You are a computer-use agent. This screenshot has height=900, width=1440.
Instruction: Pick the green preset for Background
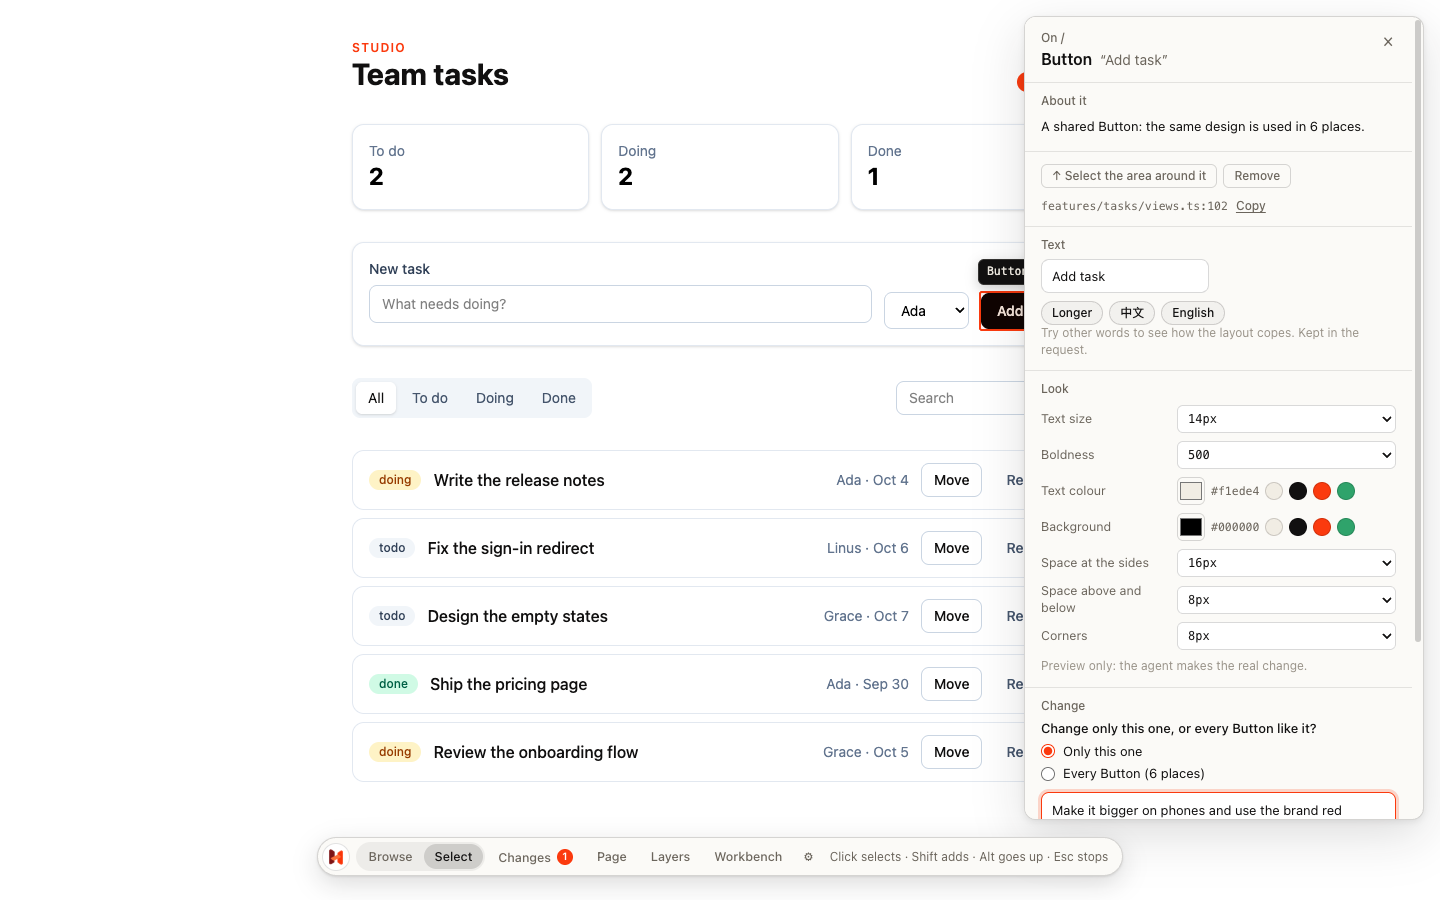(1346, 527)
